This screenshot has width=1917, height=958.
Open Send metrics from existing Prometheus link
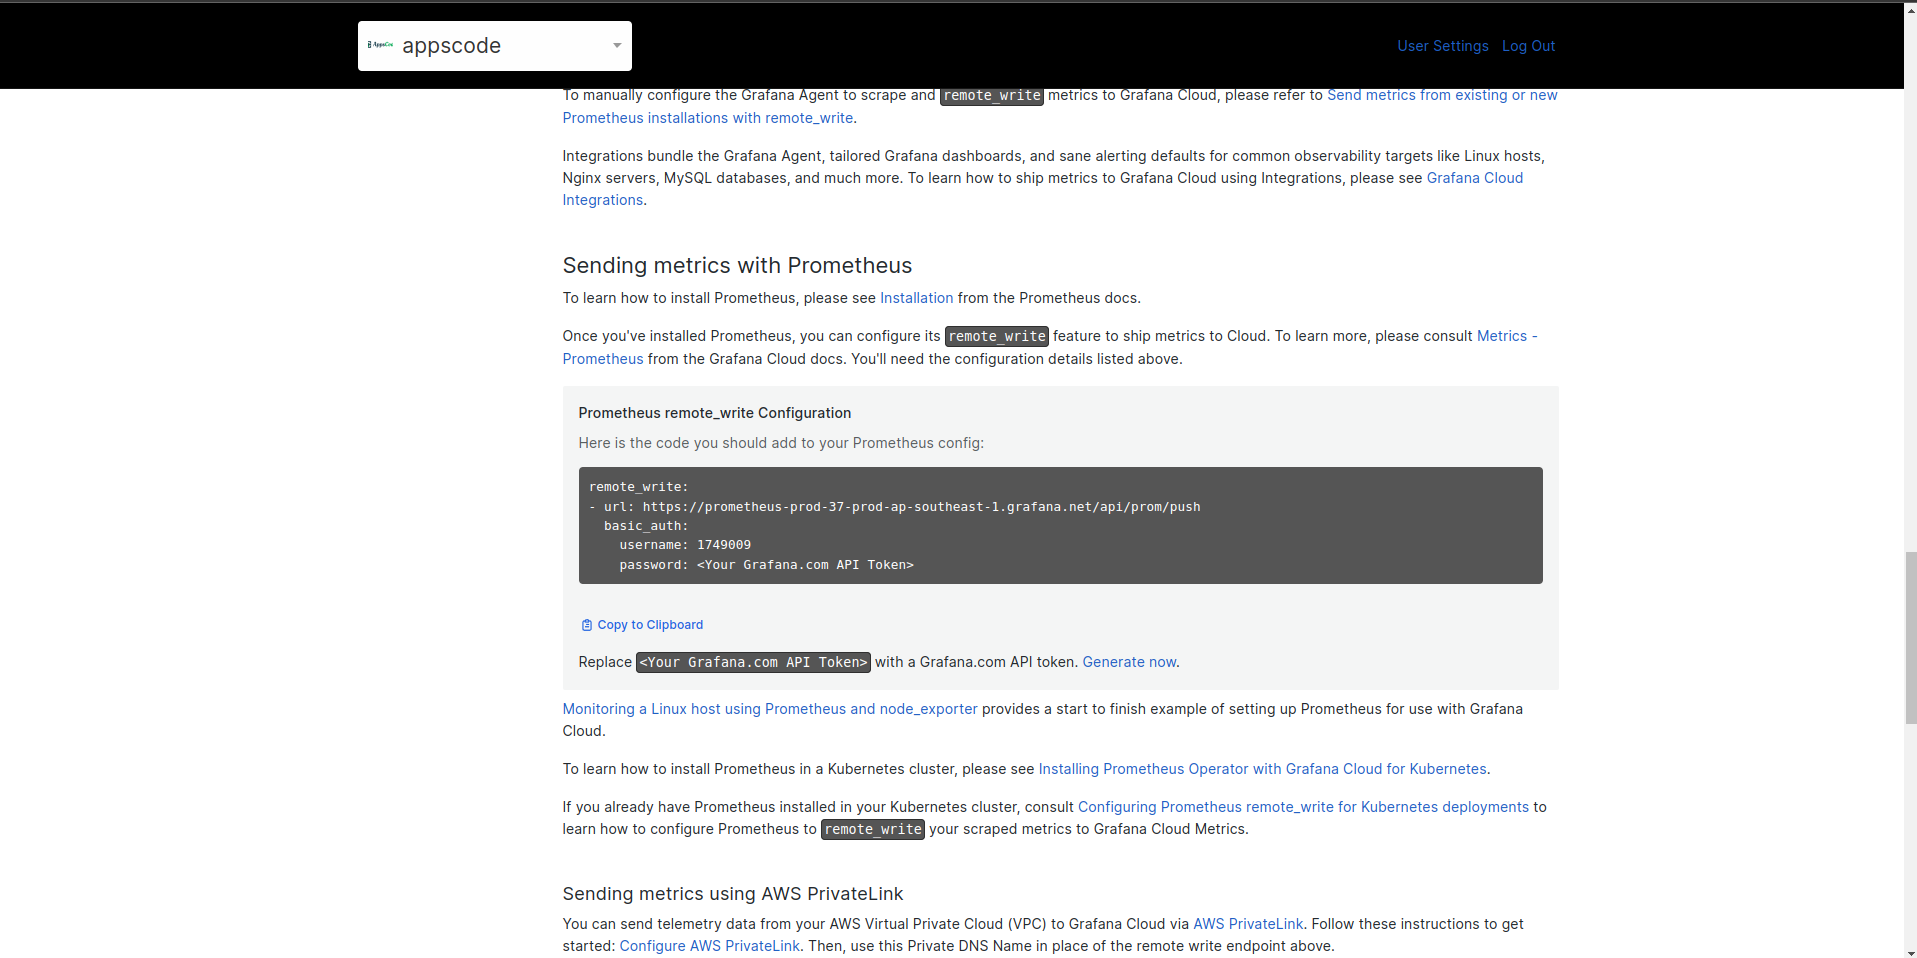[1441, 95]
